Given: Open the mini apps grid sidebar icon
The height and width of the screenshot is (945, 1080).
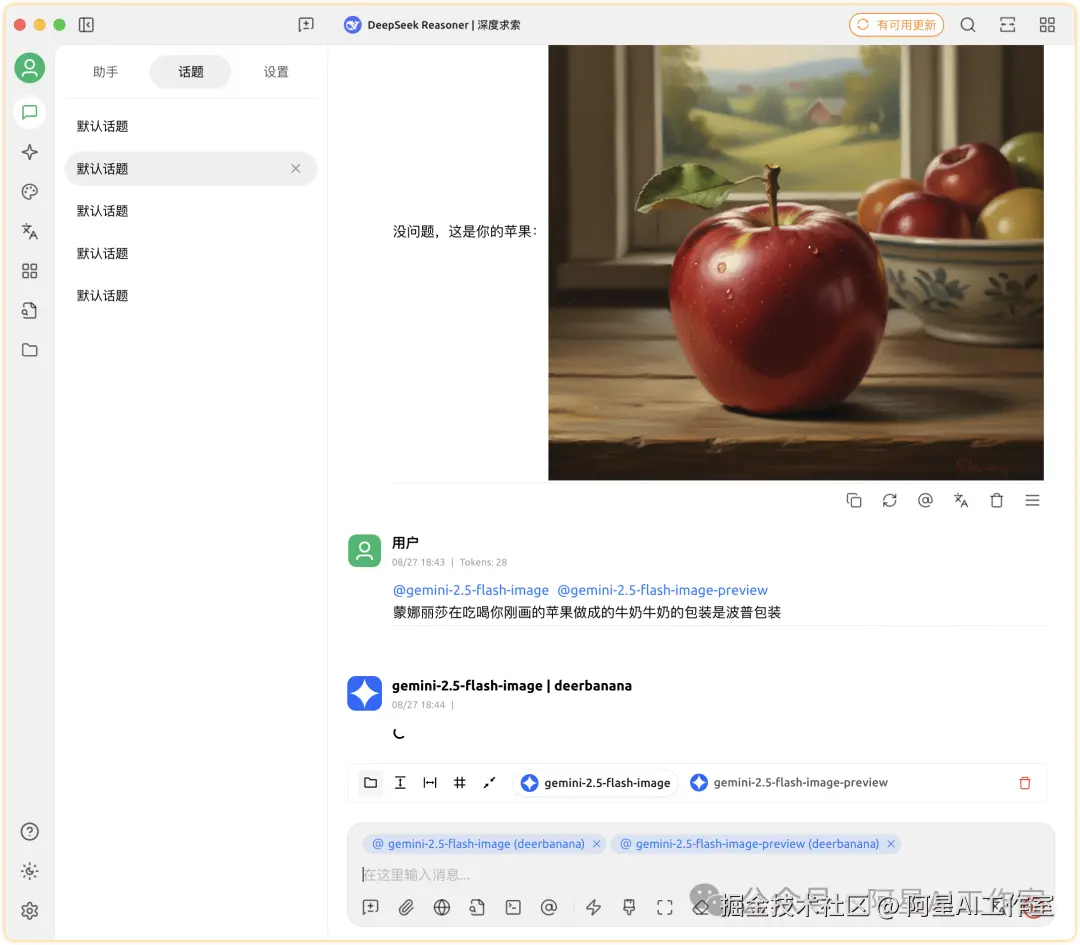Looking at the screenshot, I should tap(30, 271).
